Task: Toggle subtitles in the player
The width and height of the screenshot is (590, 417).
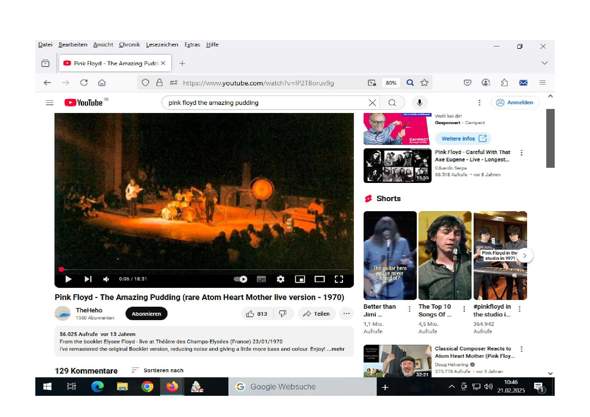Action: [261, 279]
